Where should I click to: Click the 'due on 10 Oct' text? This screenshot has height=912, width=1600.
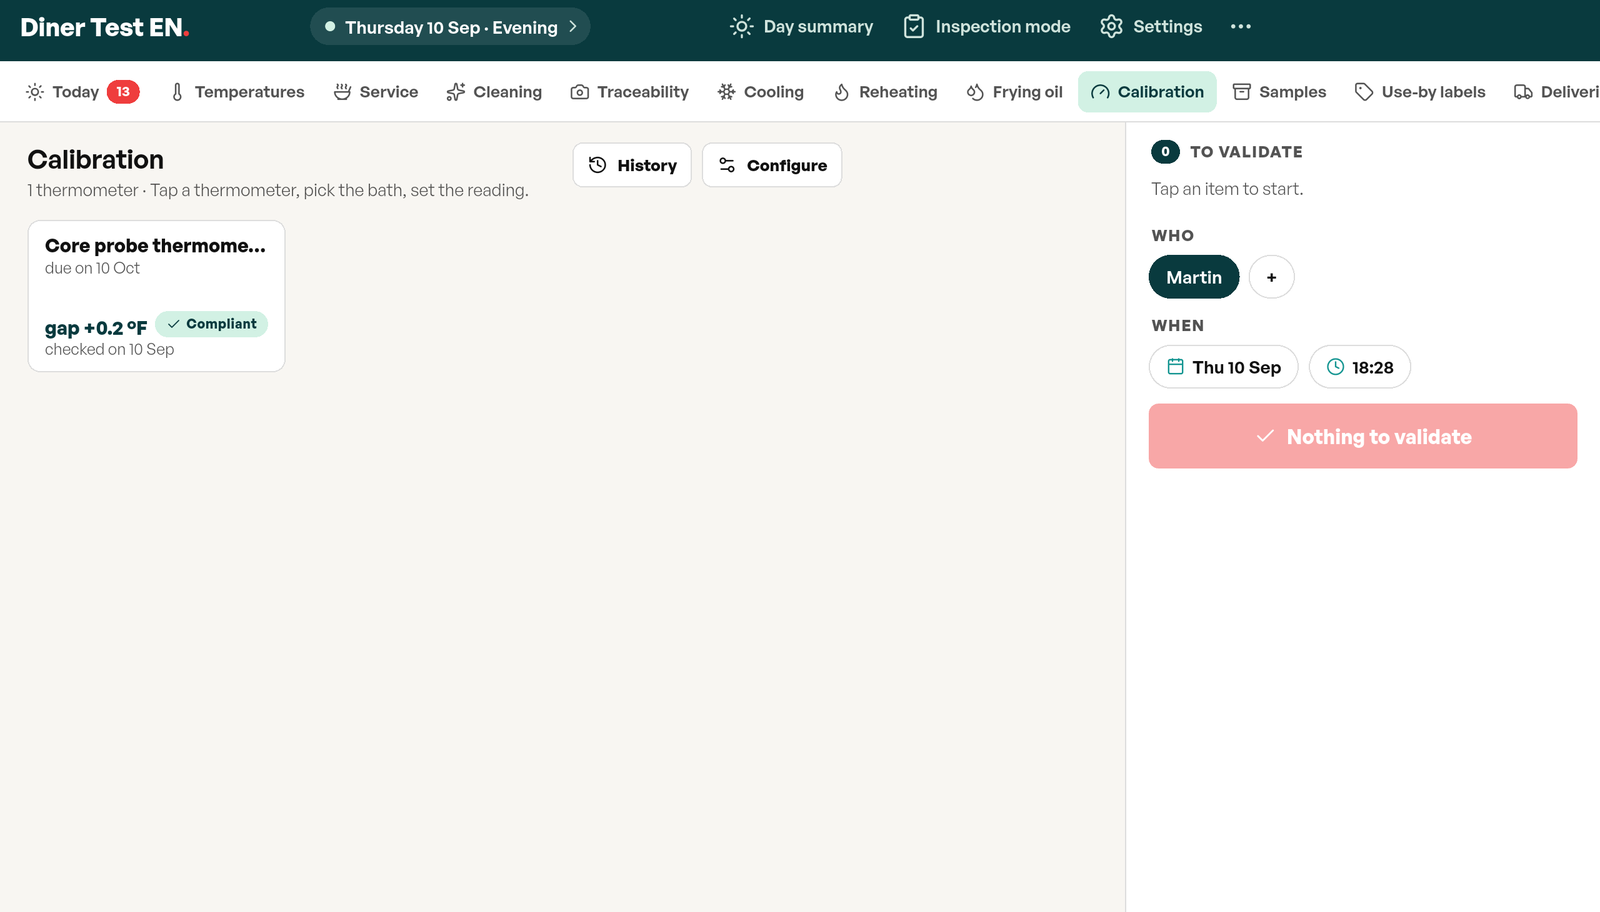tap(92, 268)
